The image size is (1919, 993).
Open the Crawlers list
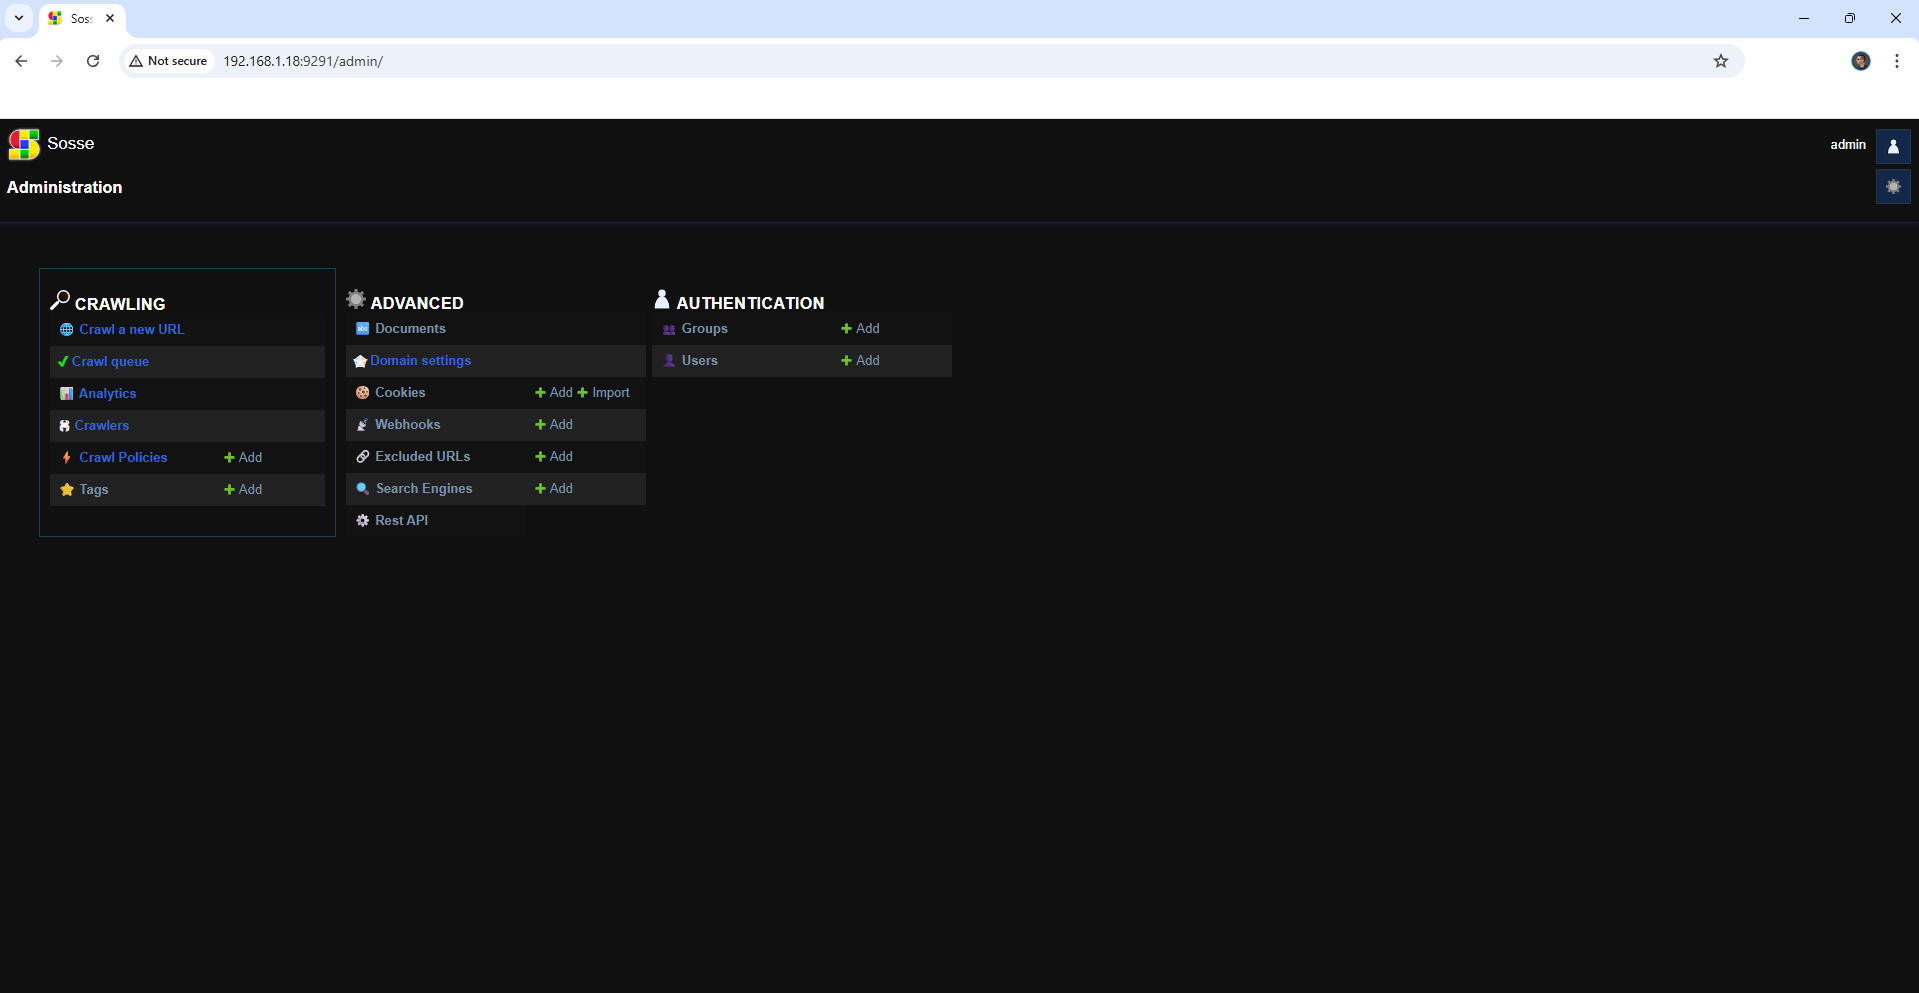click(101, 426)
